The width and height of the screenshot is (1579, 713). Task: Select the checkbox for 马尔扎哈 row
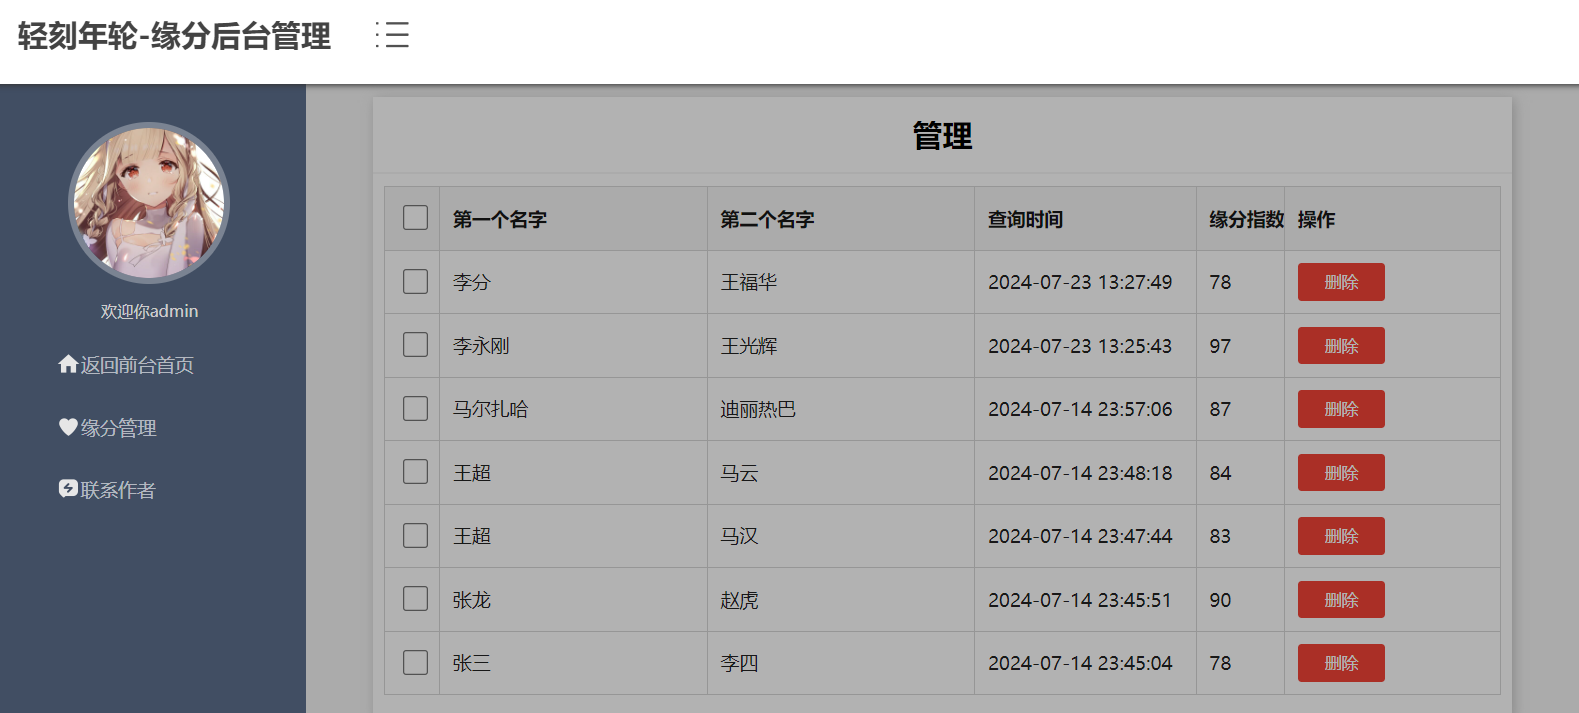click(x=415, y=409)
